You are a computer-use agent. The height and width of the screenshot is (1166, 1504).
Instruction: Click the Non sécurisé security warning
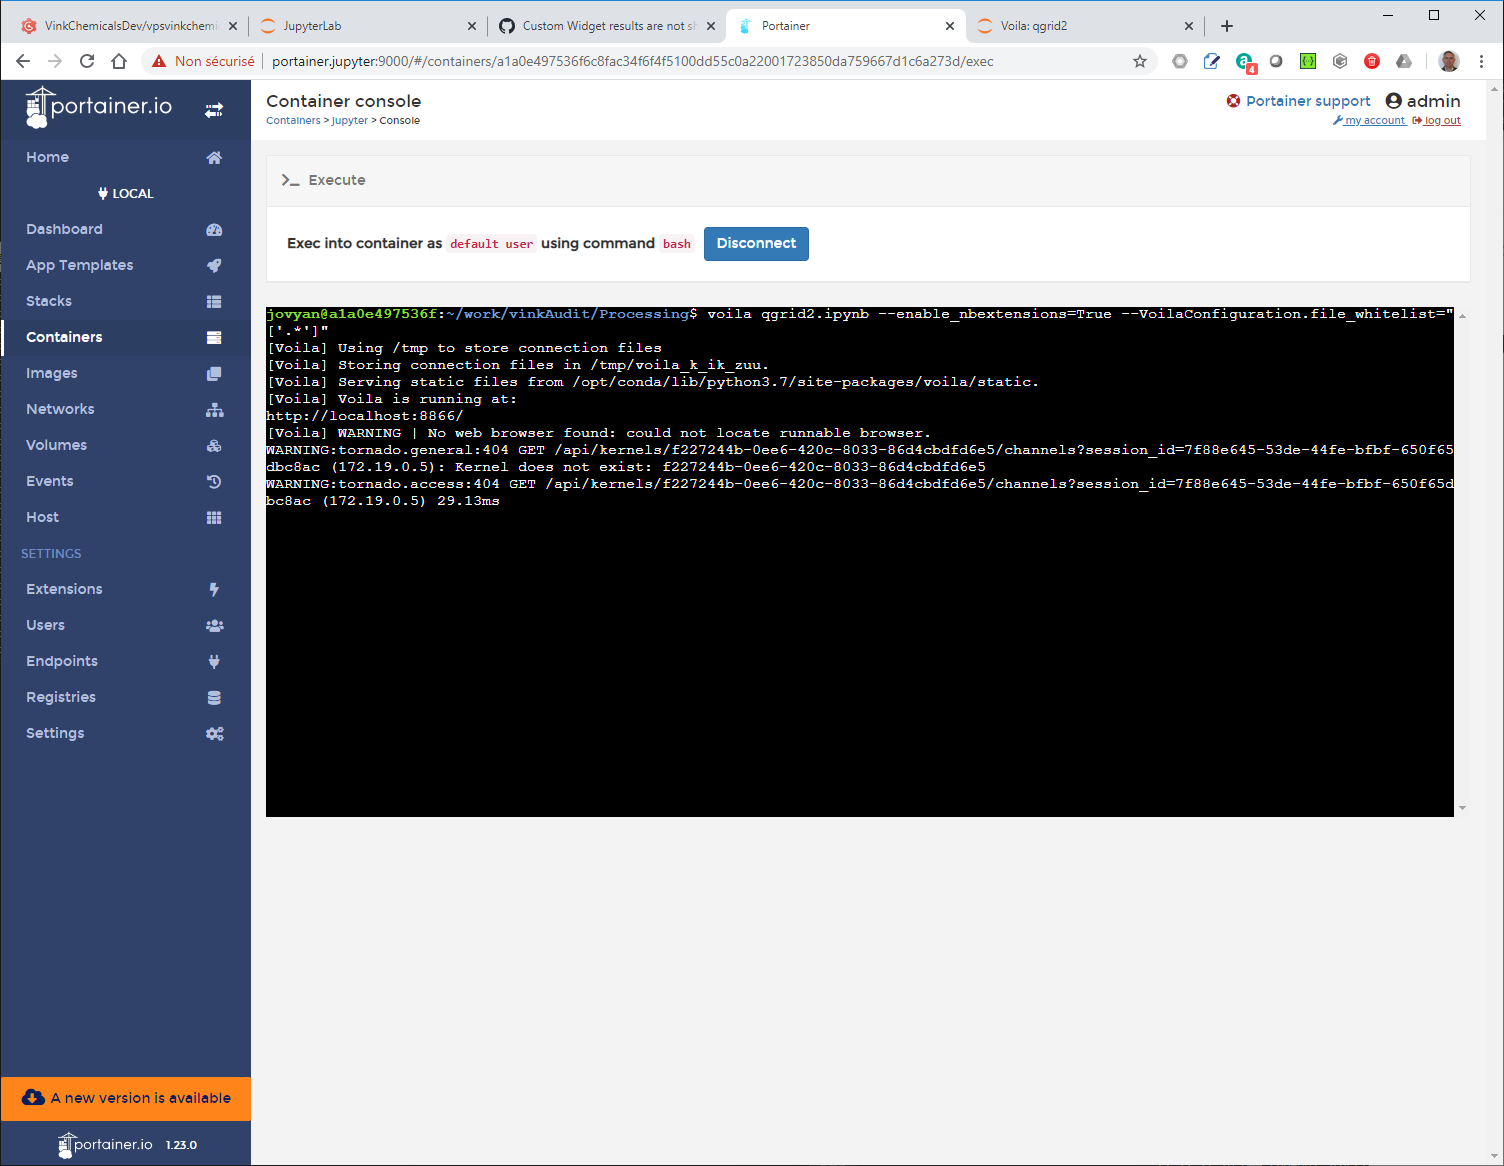pyautogui.click(x=203, y=61)
